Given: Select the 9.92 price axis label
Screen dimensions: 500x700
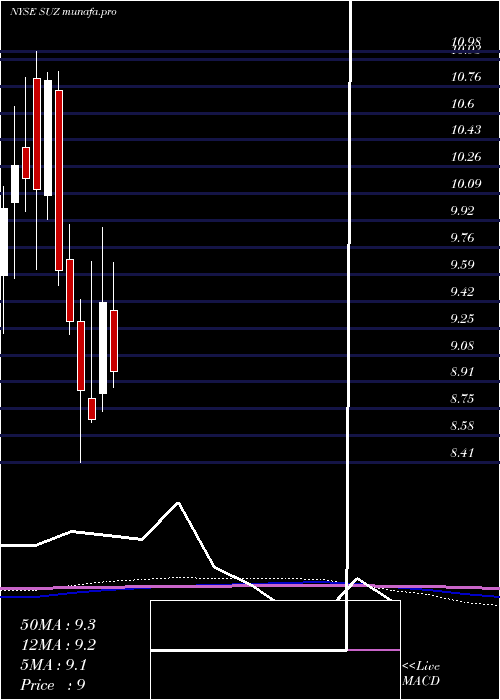Looking at the screenshot, I should pyautogui.click(x=462, y=210).
